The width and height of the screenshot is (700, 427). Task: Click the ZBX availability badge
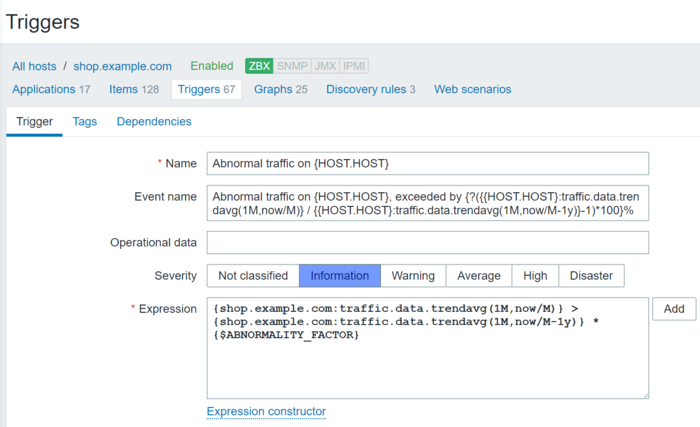[259, 66]
